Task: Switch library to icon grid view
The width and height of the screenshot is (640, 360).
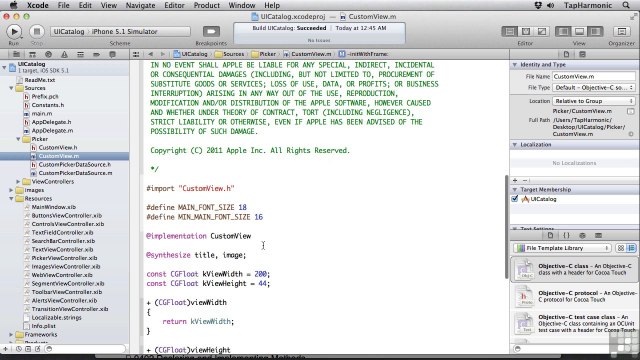Action: [621, 248]
